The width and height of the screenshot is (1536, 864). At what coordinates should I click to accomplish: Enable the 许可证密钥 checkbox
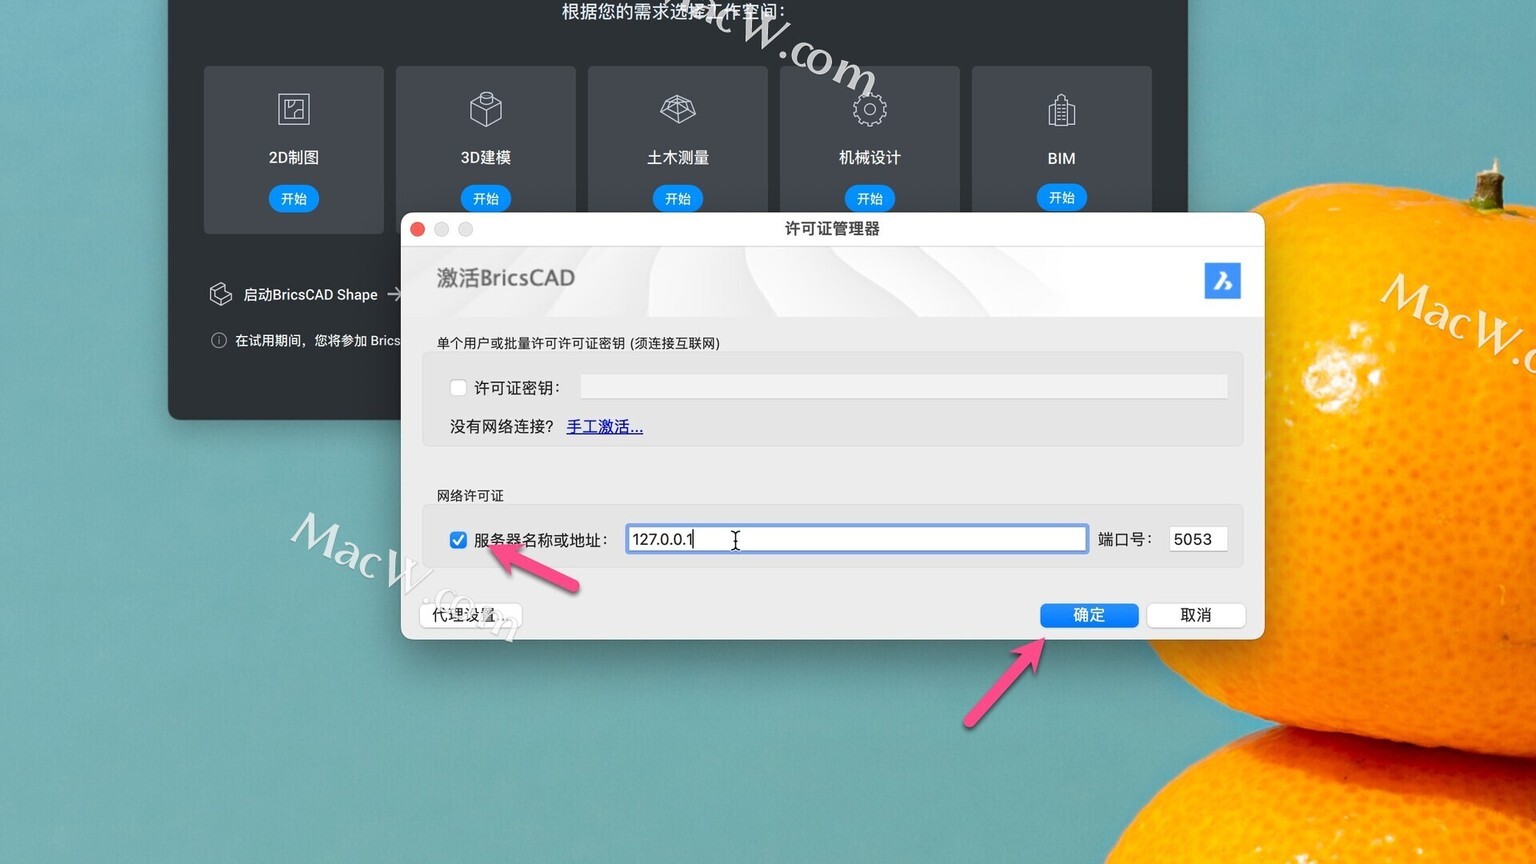(458, 388)
